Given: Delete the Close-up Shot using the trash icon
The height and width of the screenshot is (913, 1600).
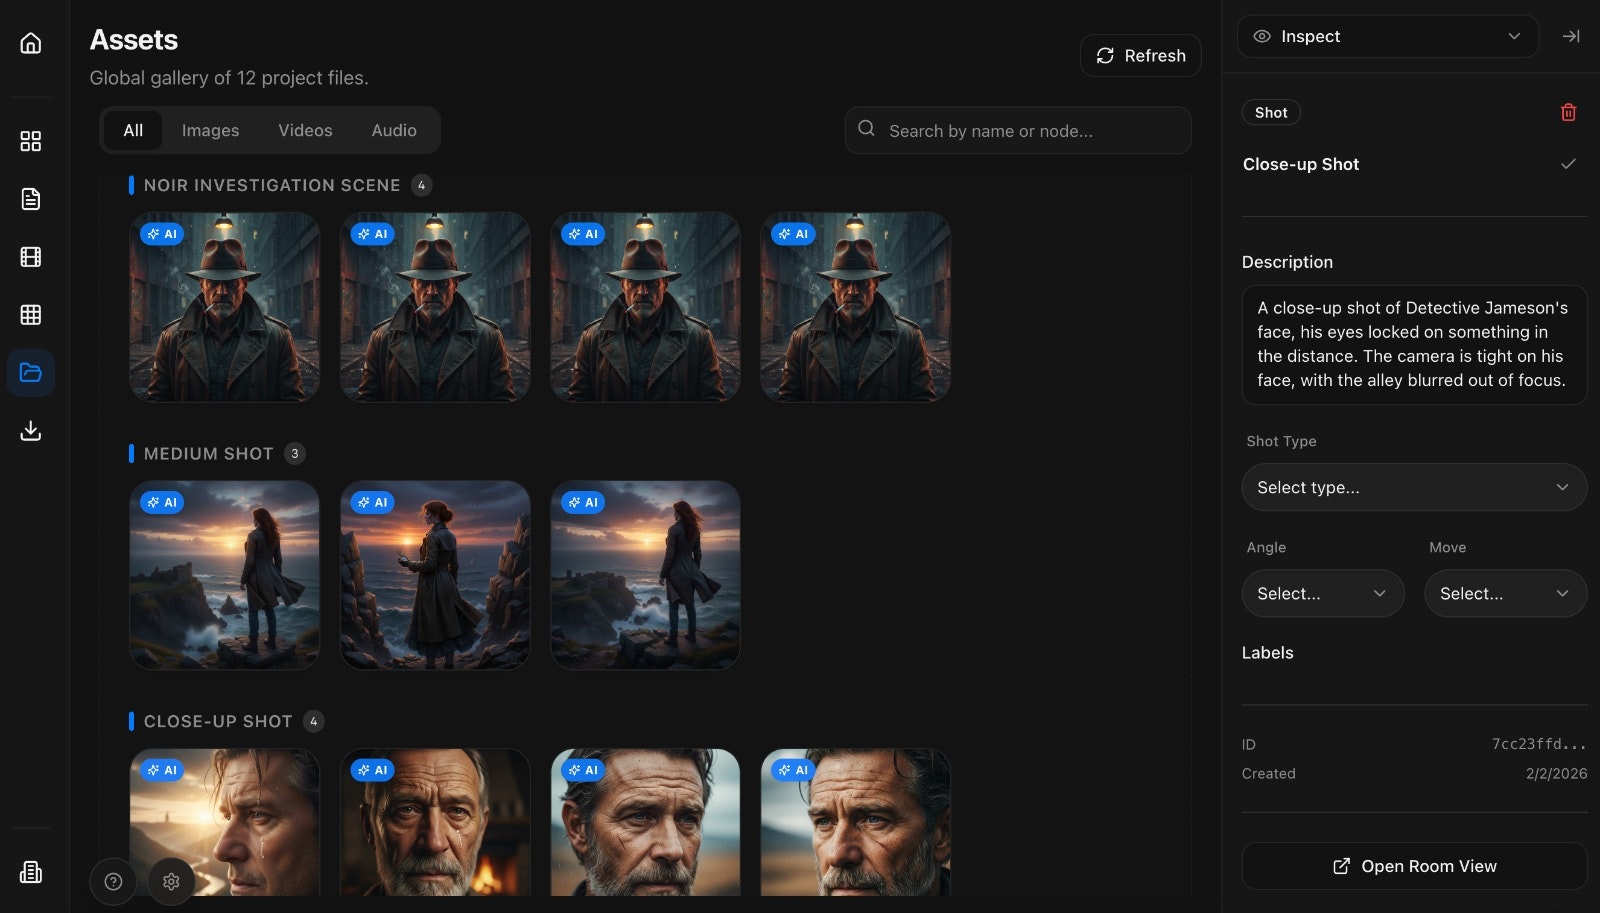Looking at the screenshot, I should (x=1569, y=112).
